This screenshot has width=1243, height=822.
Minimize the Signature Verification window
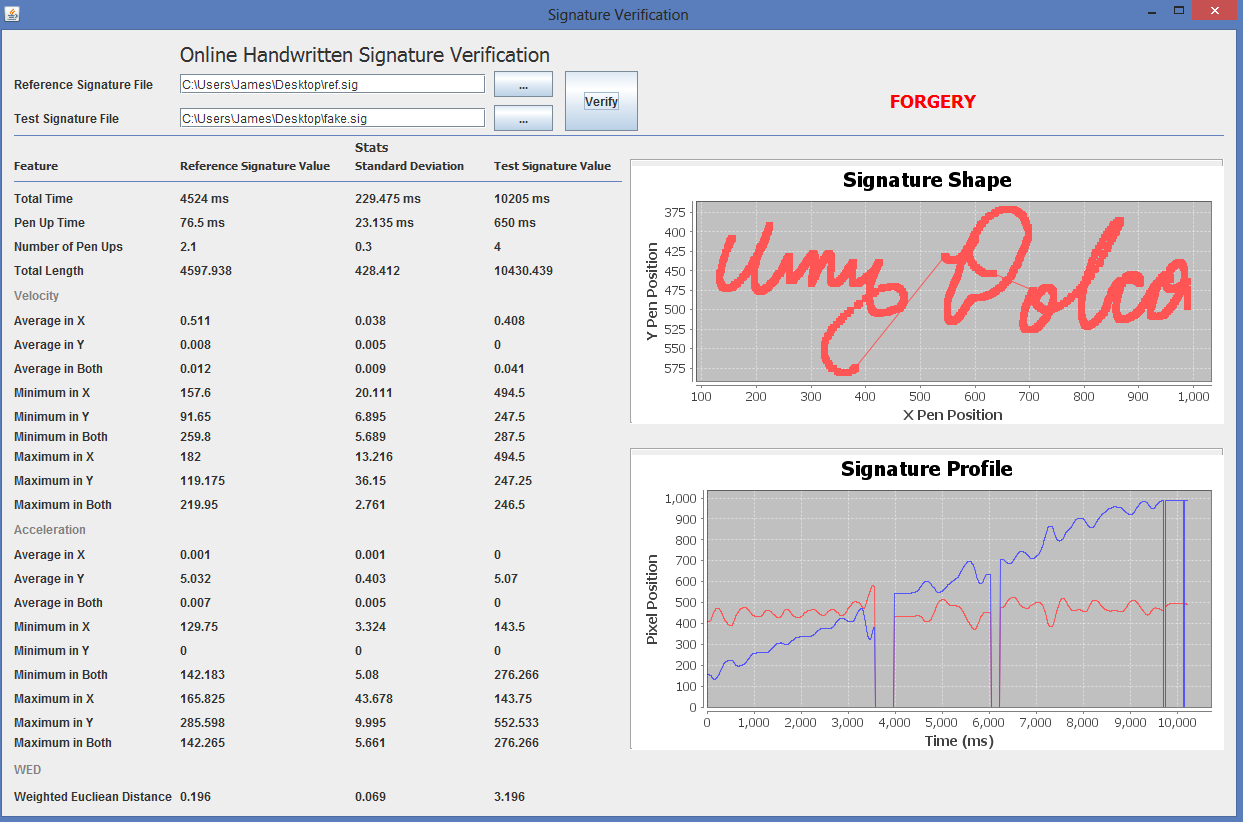(1149, 11)
